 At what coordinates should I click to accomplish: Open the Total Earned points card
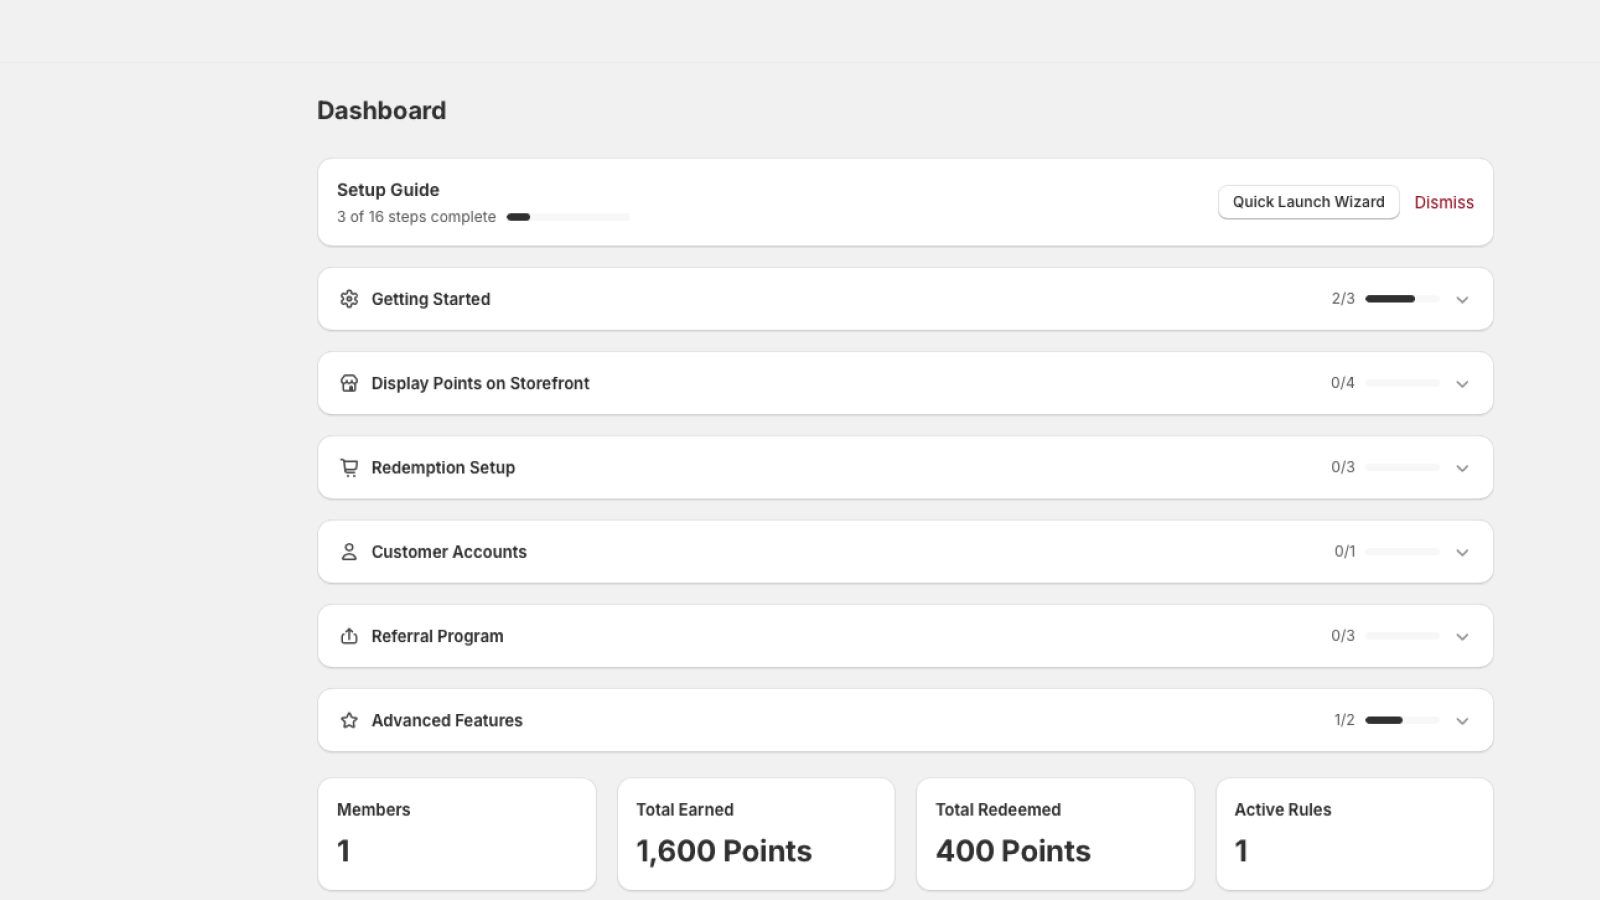(x=756, y=834)
